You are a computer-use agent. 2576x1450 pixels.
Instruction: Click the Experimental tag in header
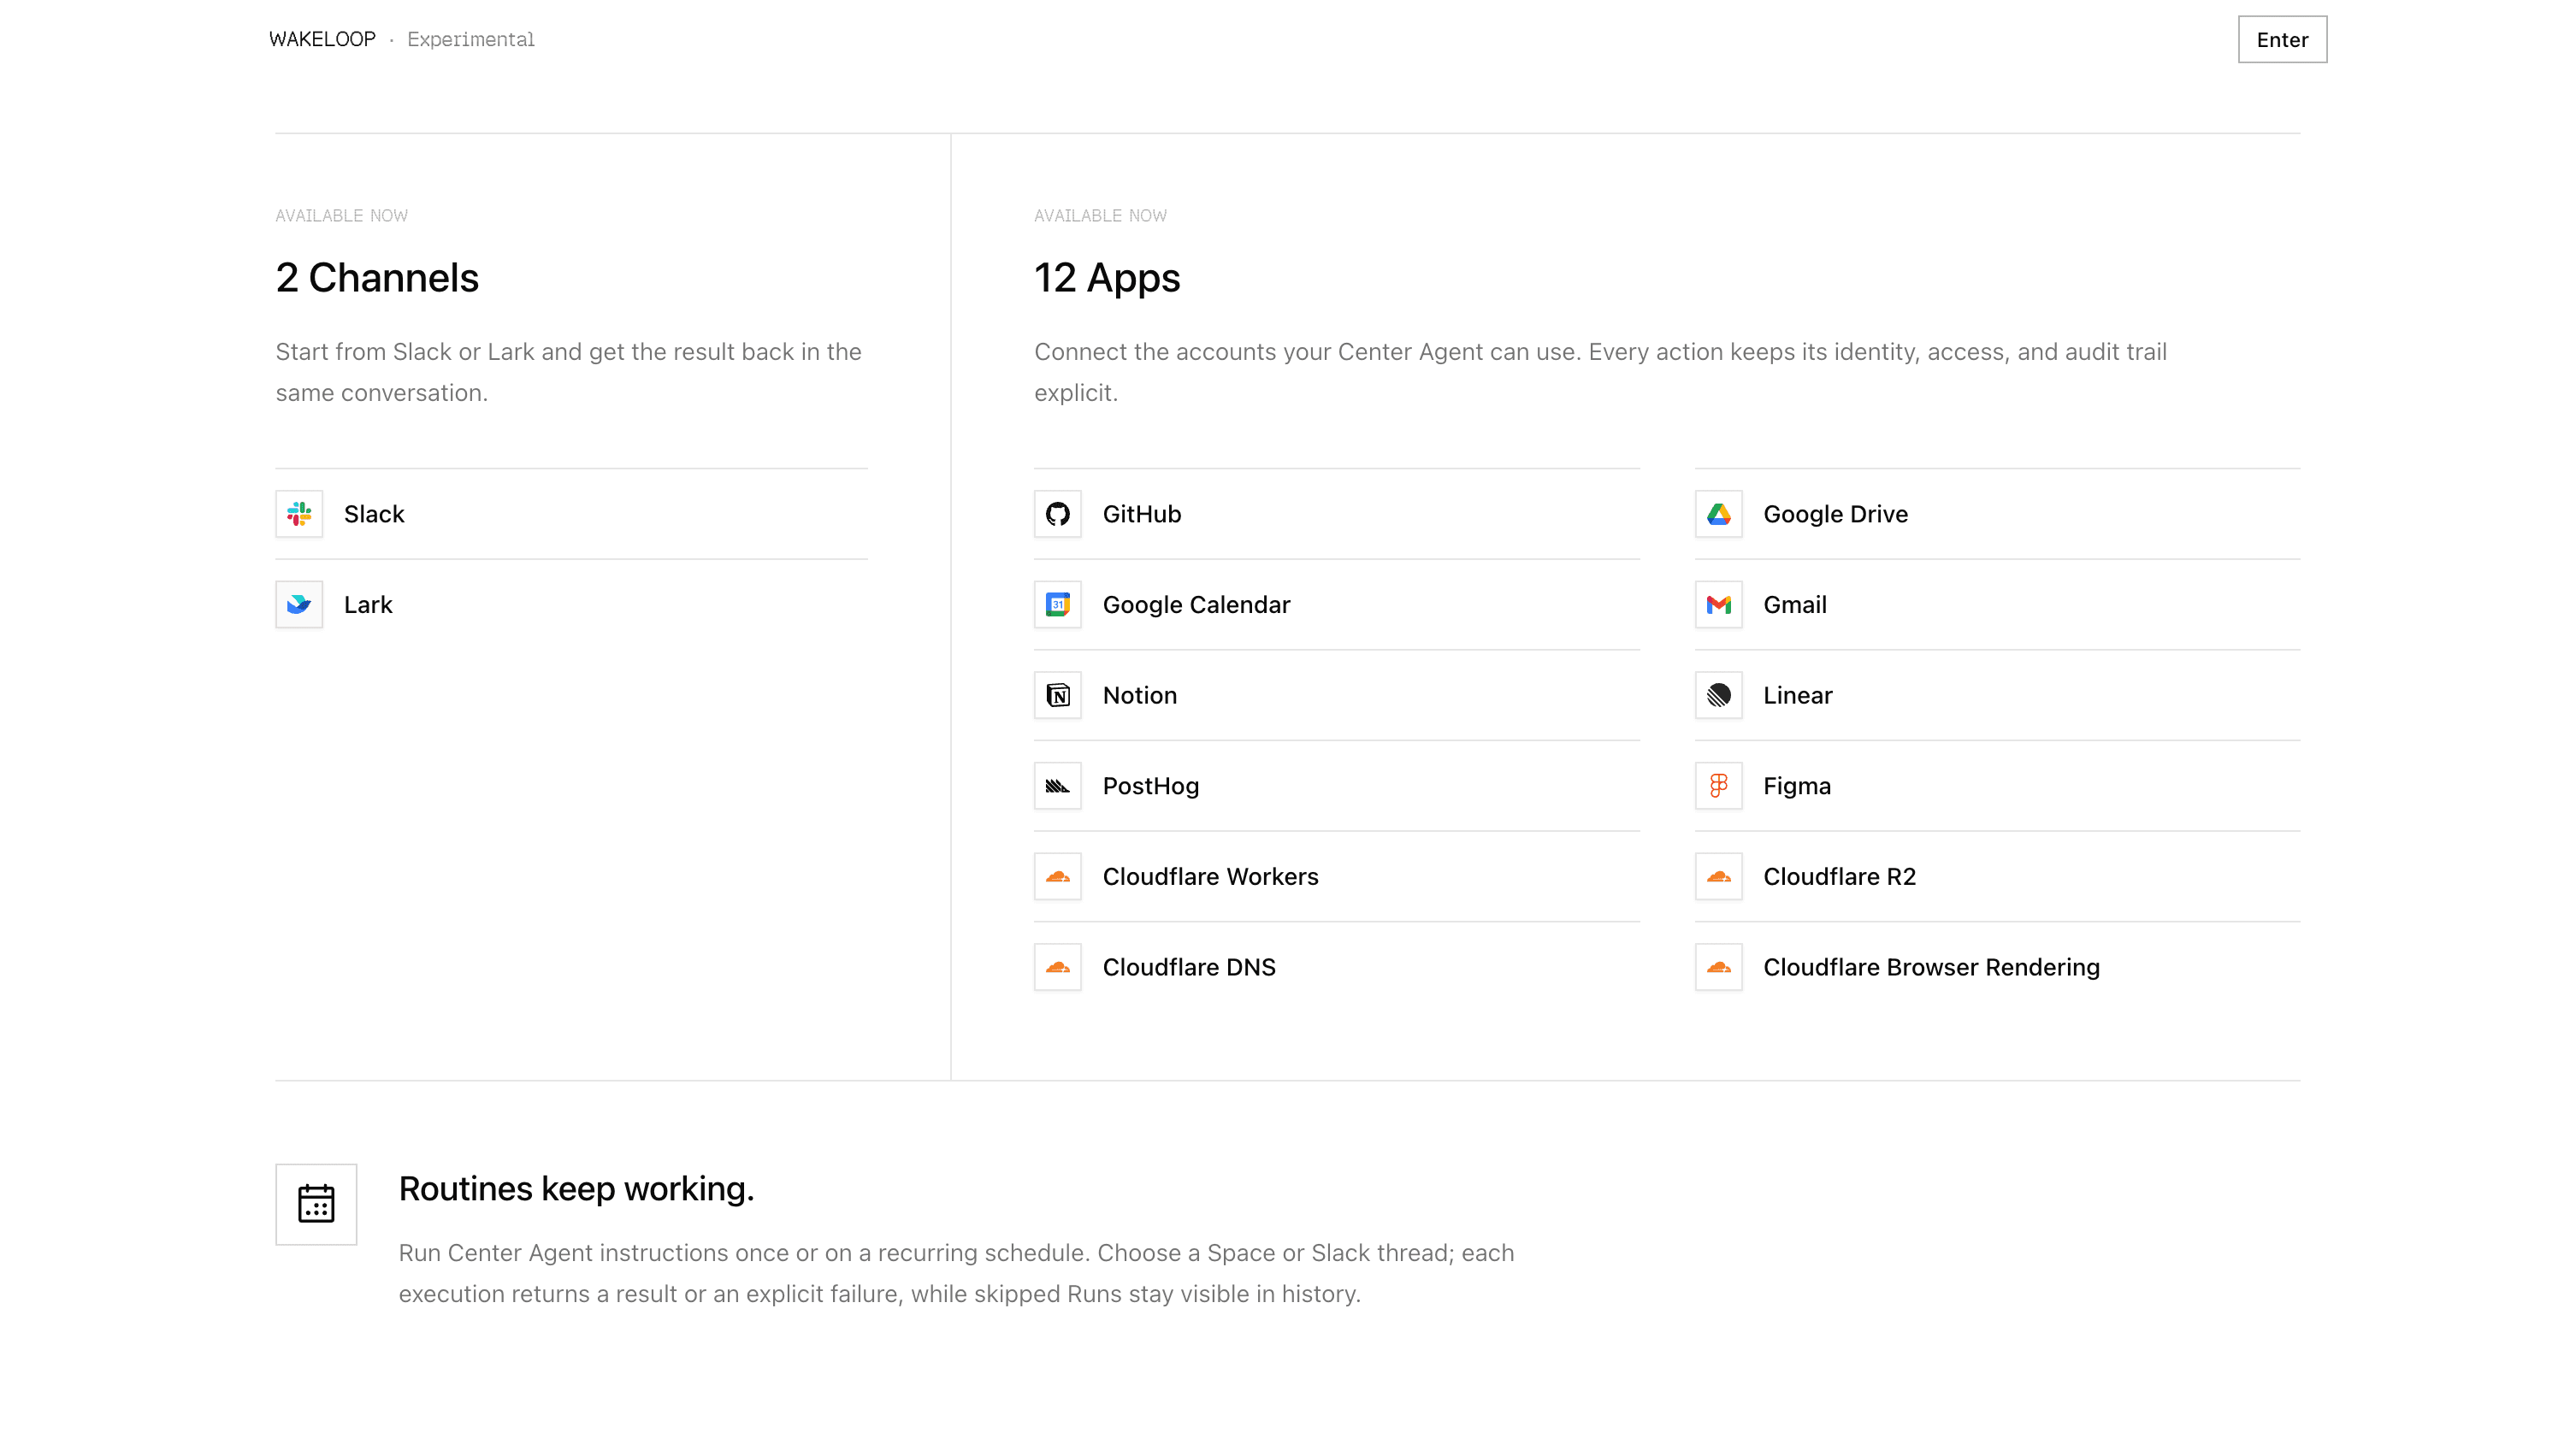471,40
